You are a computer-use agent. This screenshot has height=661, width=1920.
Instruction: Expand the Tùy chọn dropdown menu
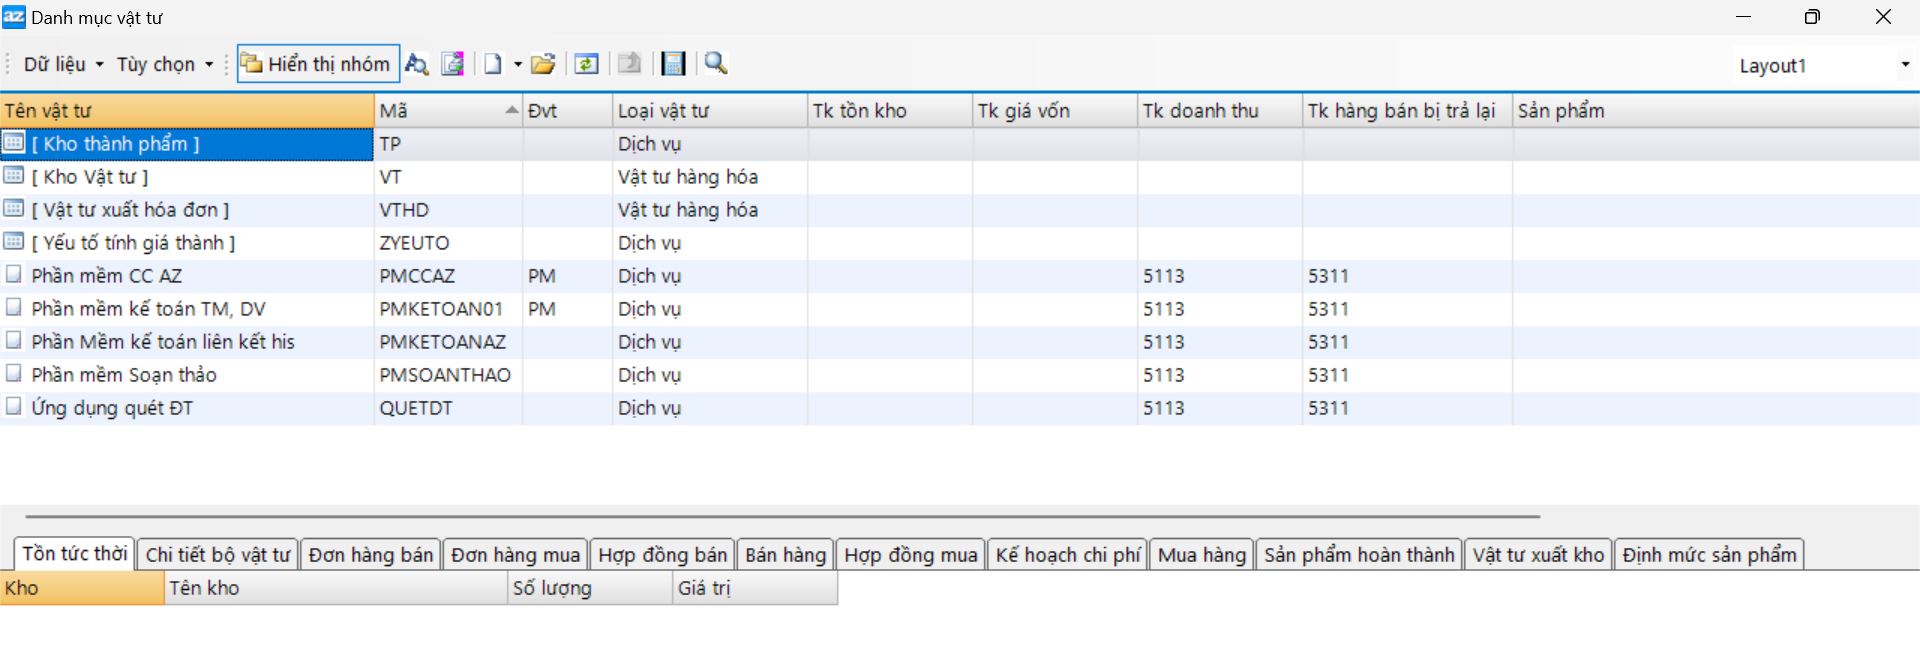coord(164,64)
